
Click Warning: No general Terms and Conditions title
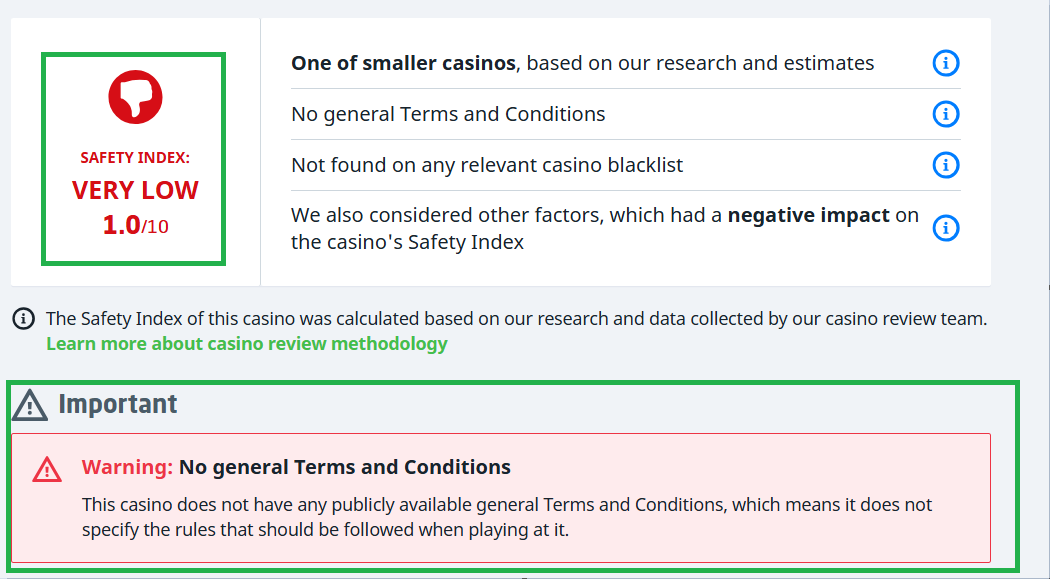coord(296,467)
